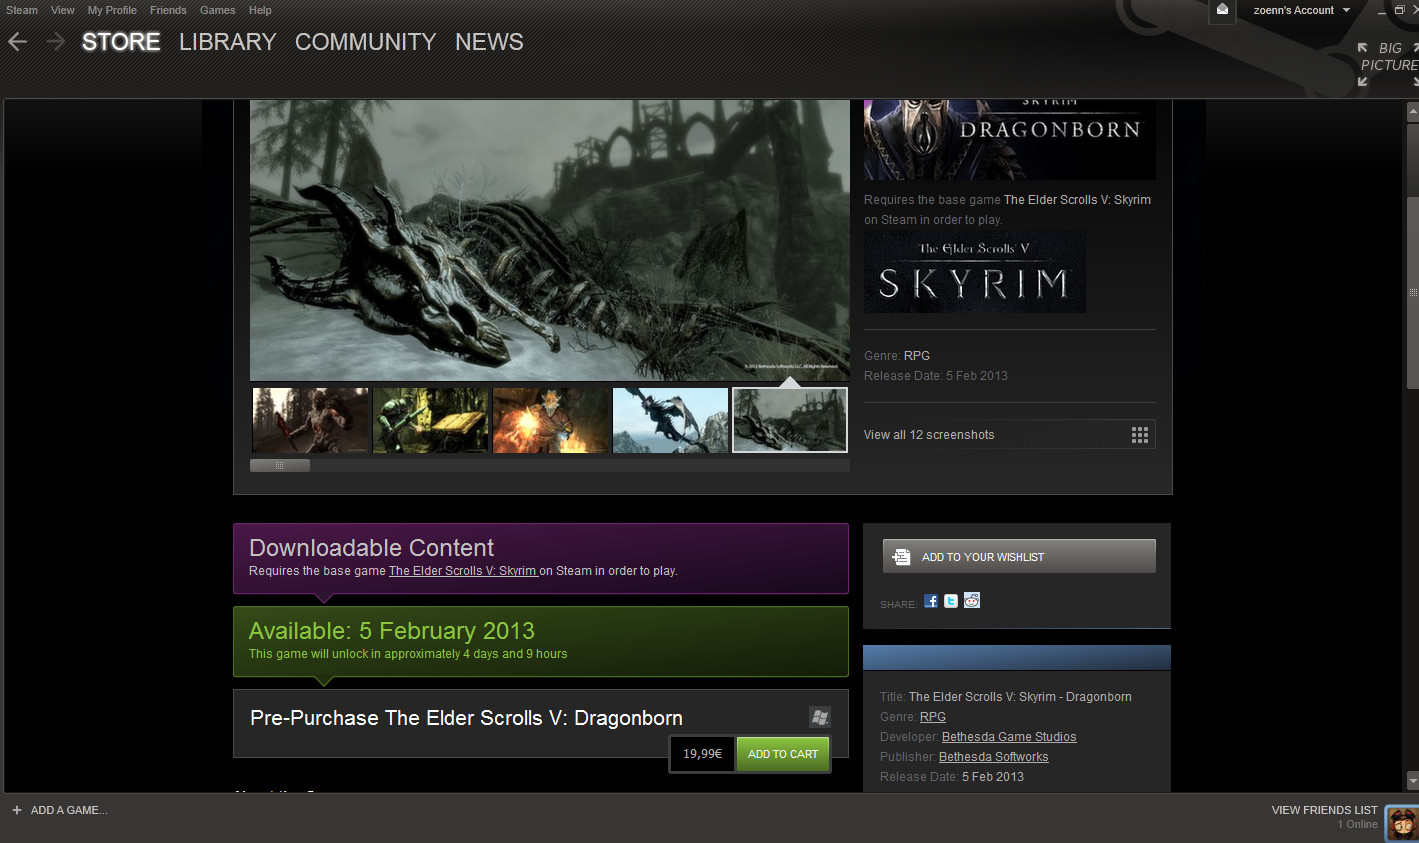Viewport: 1419px width, 843px height.
Task: Select the flying dragon screenshot thumbnail
Action: pos(671,420)
